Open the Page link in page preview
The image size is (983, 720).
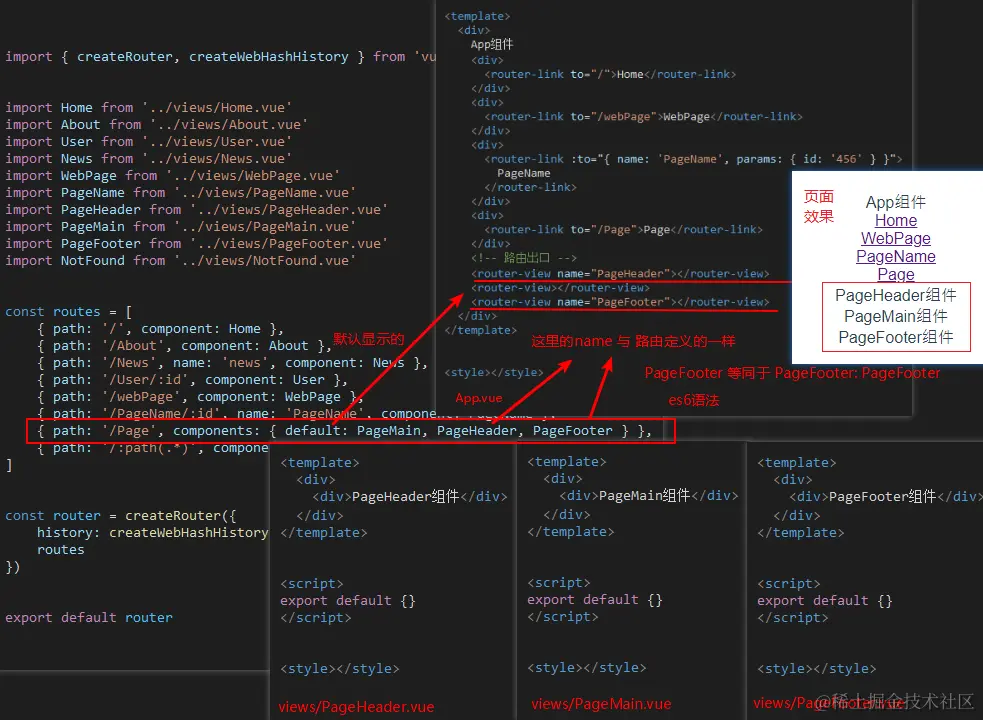point(896,274)
